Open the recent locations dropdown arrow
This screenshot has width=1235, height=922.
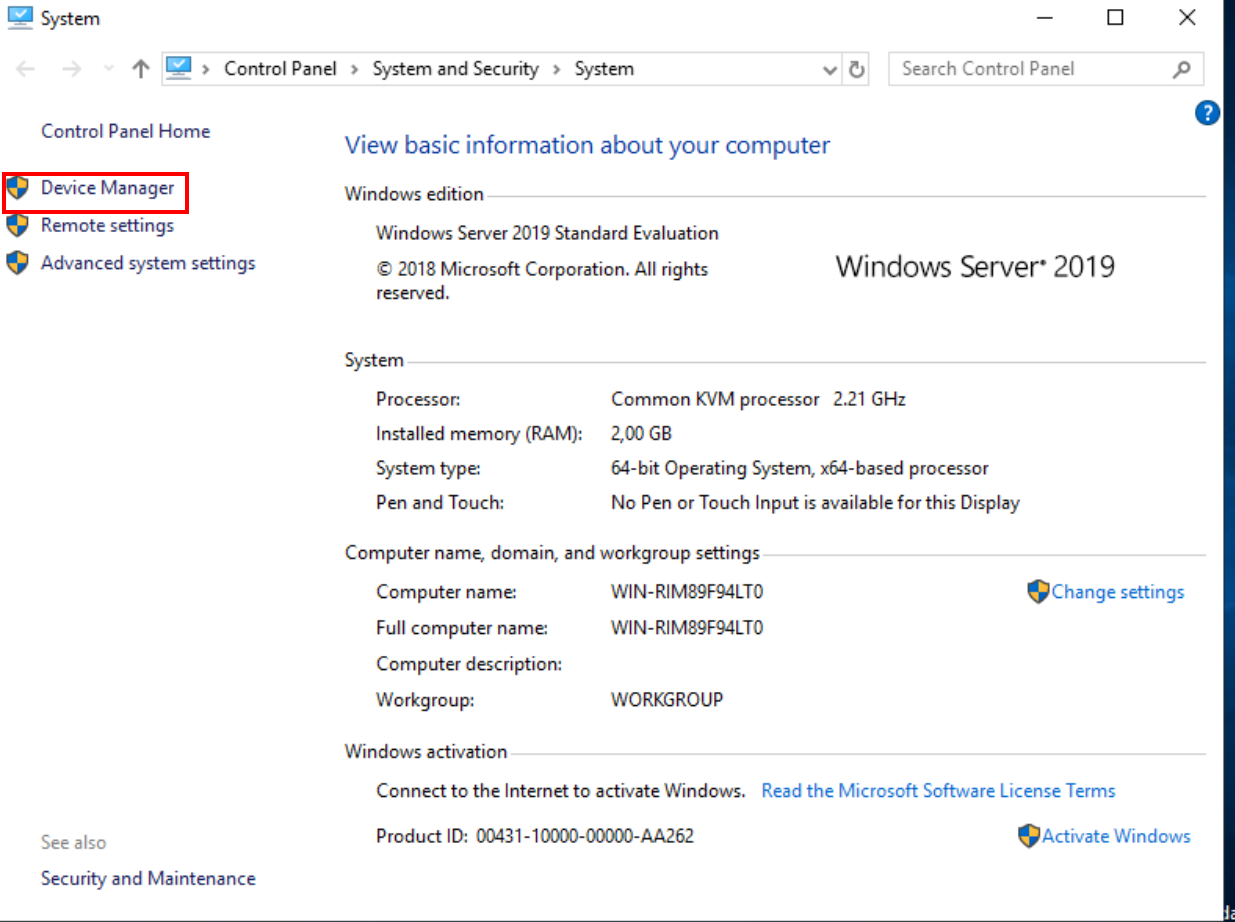pyautogui.click(x=108, y=69)
